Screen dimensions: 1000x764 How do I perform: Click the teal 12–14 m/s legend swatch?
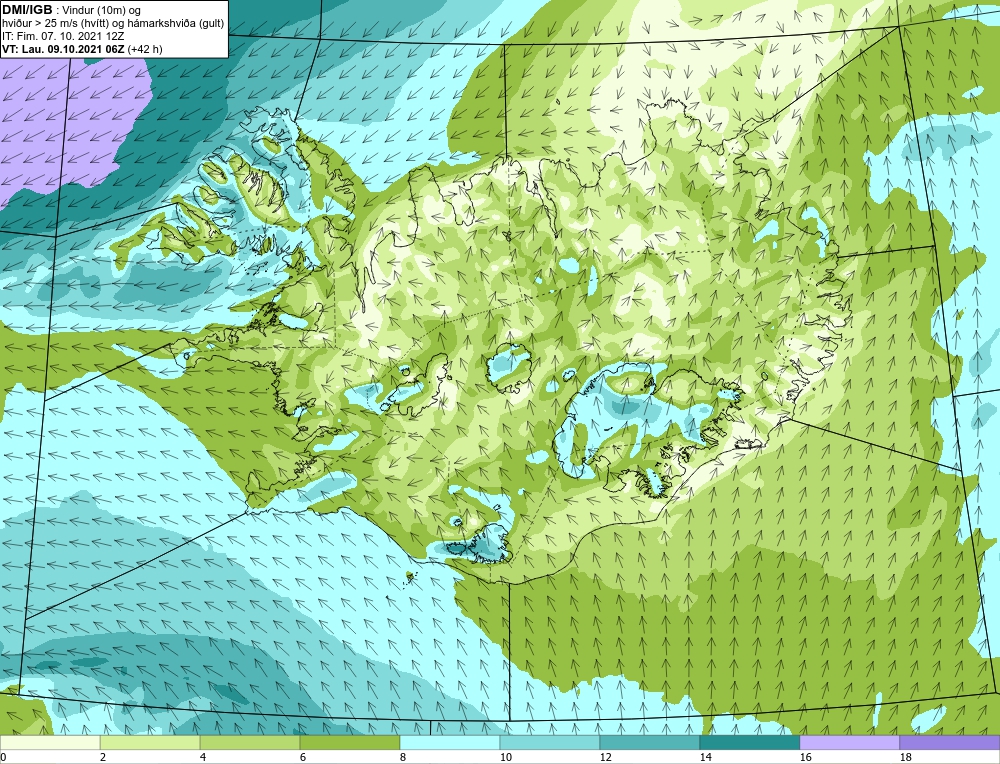click(x=650, y=742)
